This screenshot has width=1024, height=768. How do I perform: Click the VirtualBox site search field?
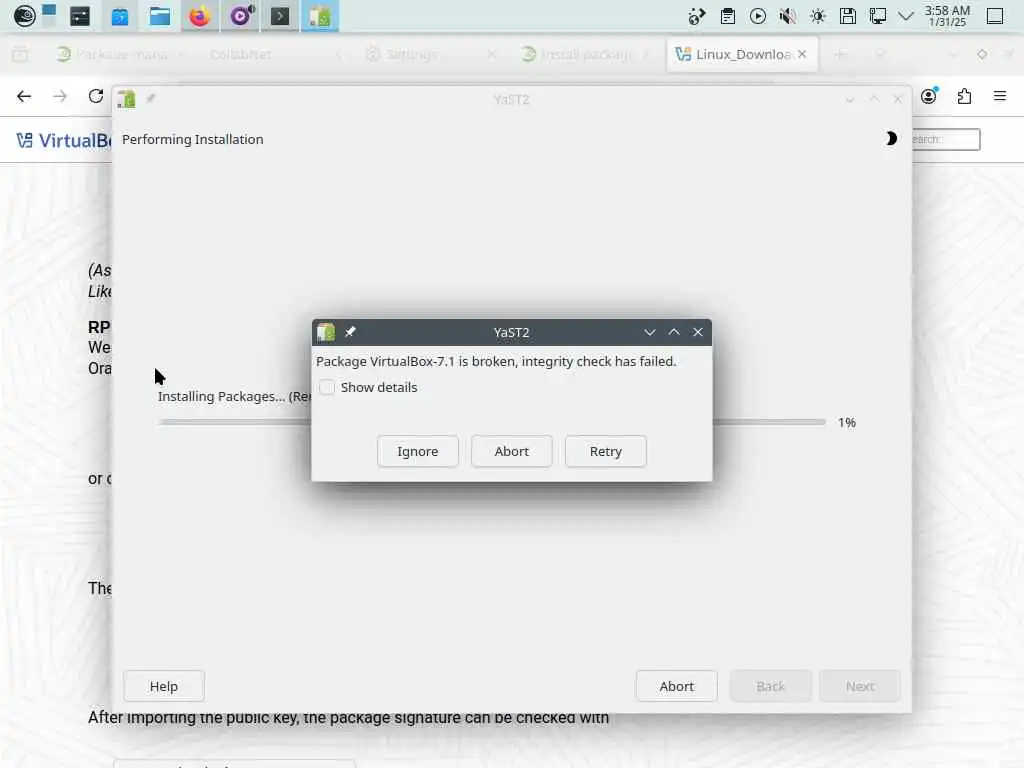pos(946,139)
